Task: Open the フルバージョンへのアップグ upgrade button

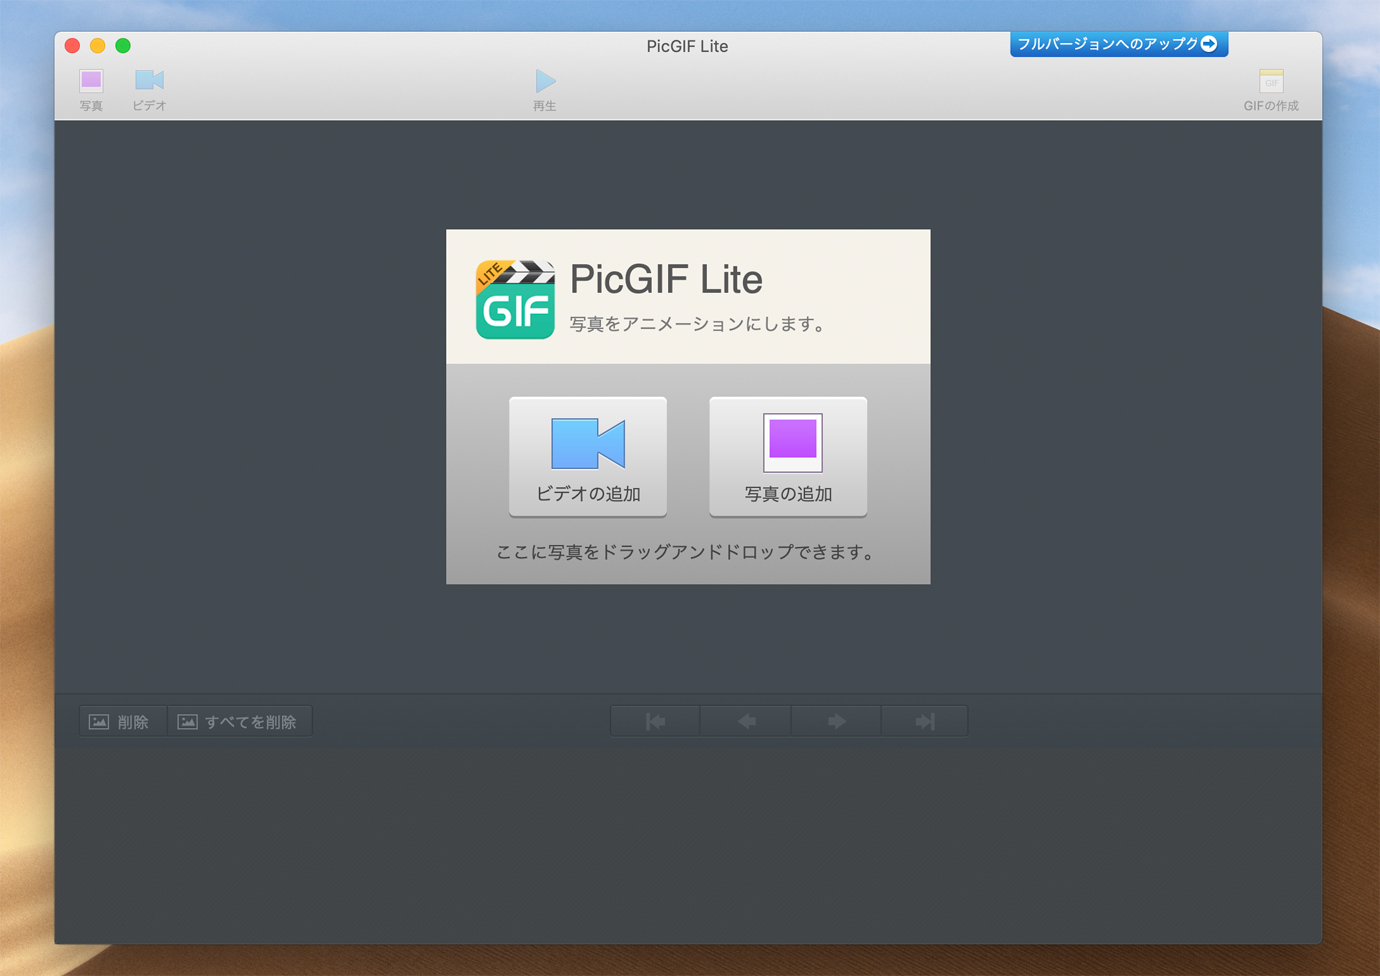Action: pyautogui.click(x=1118, y=44)
